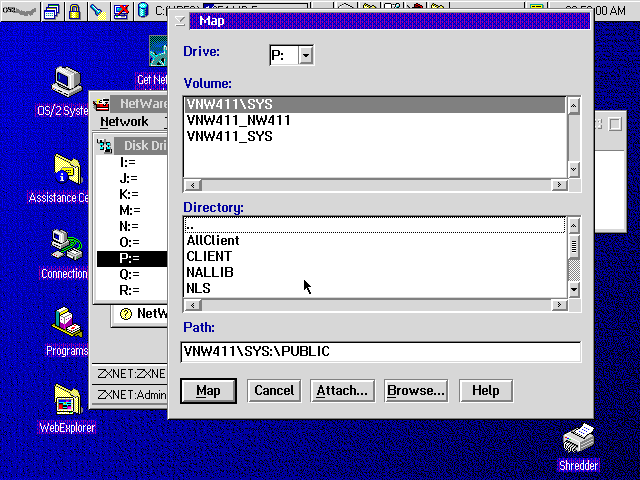Select the NLS directory

point(375,288)
